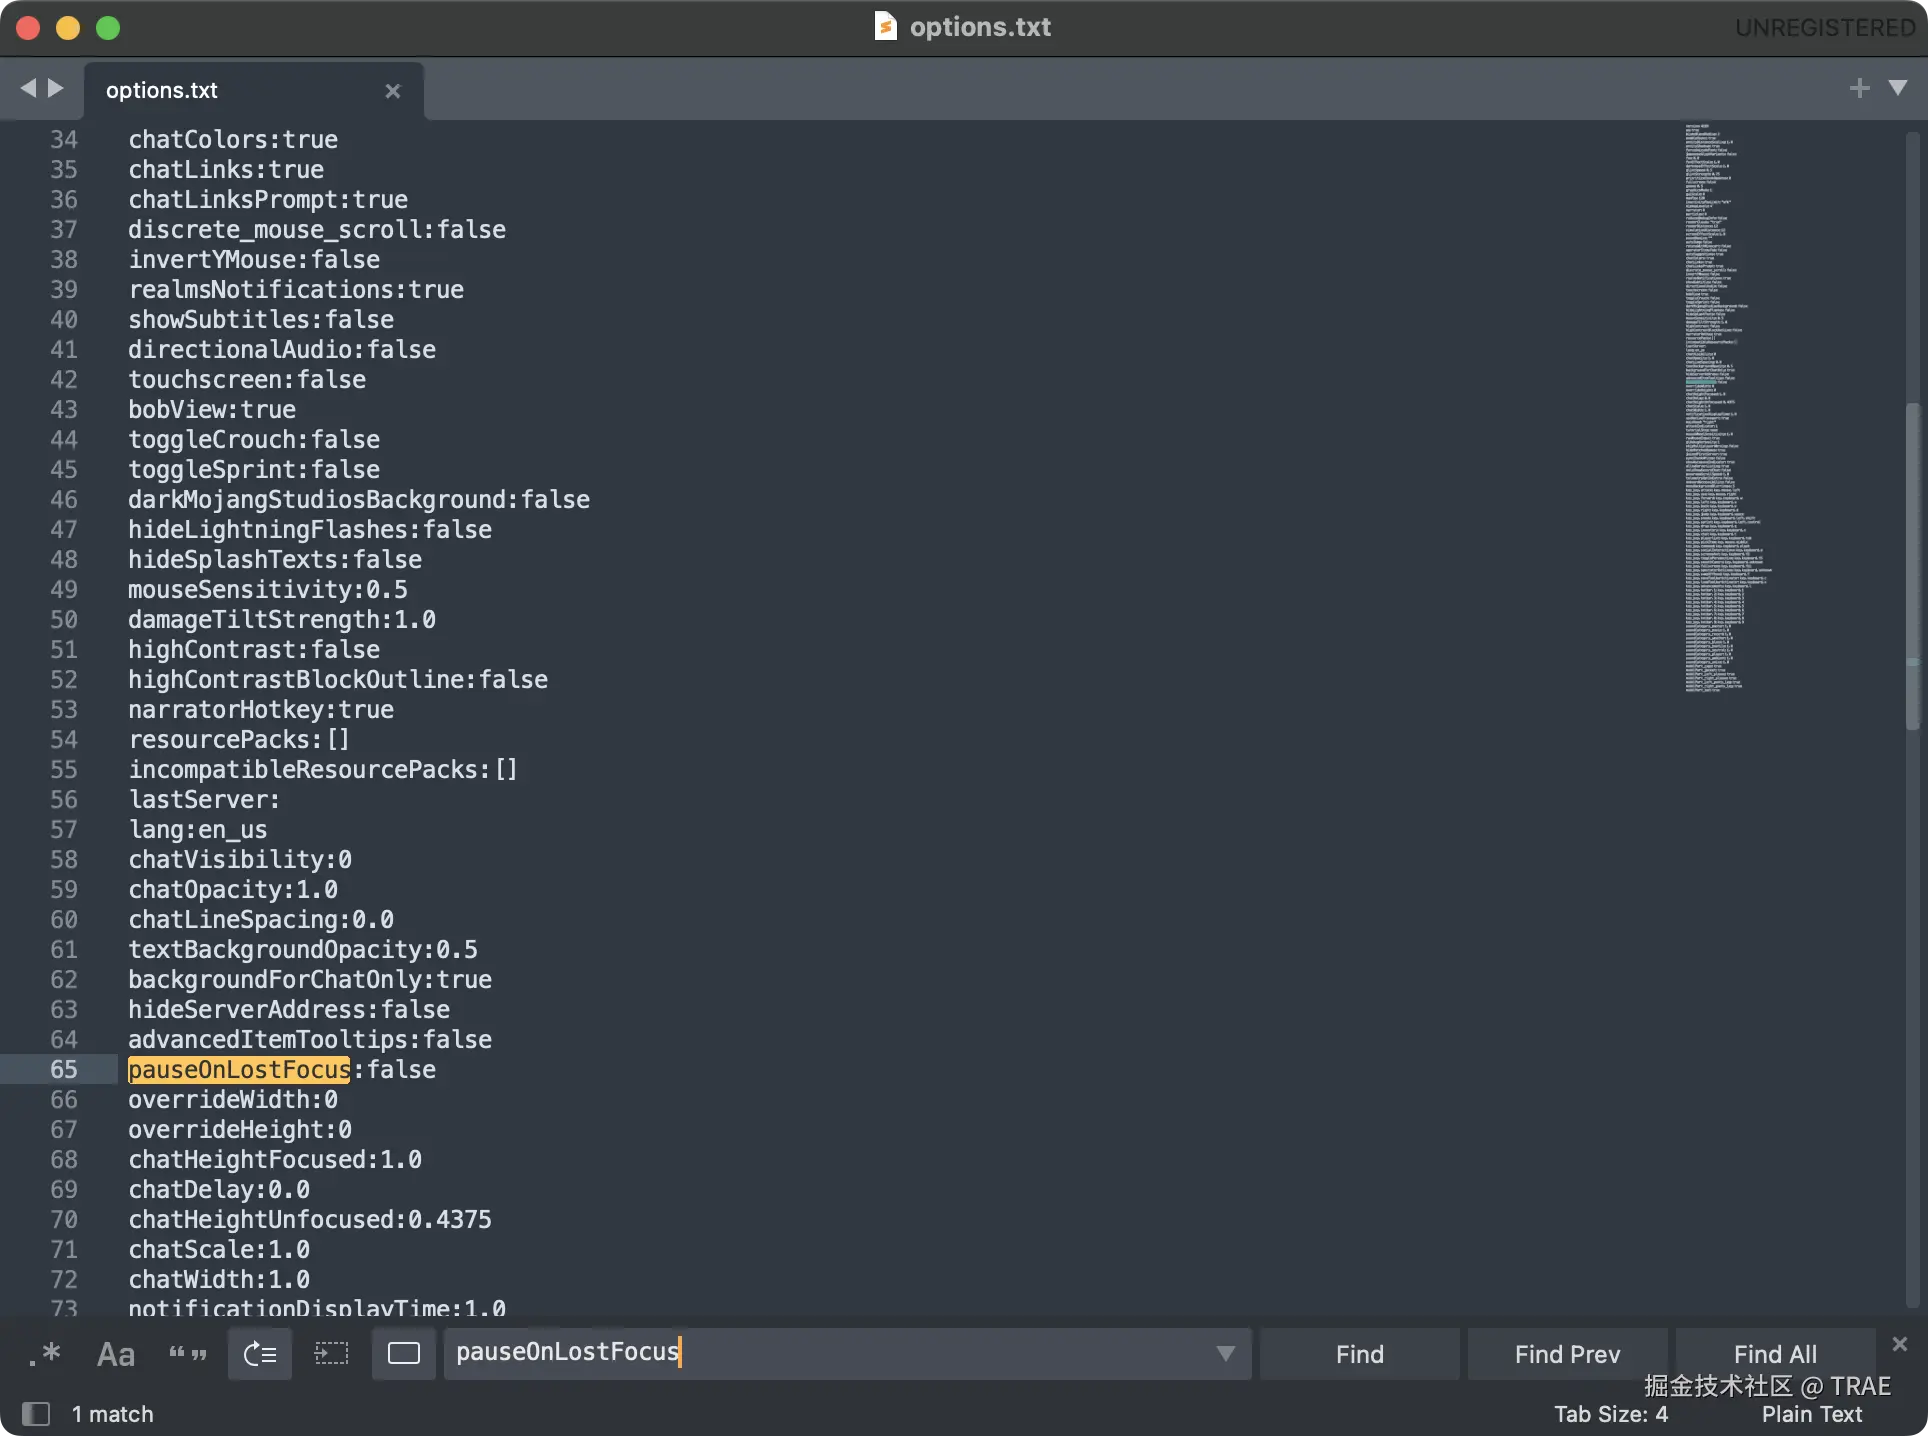Viewport: 1928px width, 1436px height.
Task: Open the Plain Text syntax selector
Action: tap(1812, 1414)
